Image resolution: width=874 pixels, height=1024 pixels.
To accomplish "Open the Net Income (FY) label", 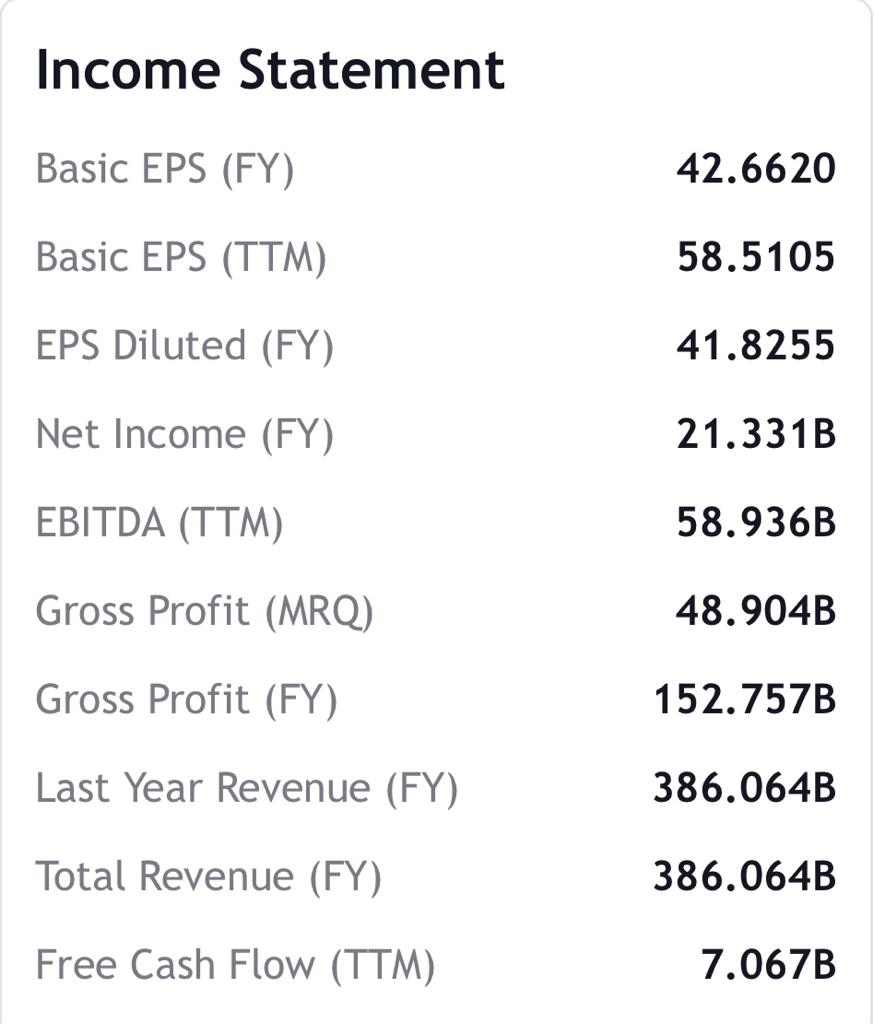I will click(x=185, y=434).
